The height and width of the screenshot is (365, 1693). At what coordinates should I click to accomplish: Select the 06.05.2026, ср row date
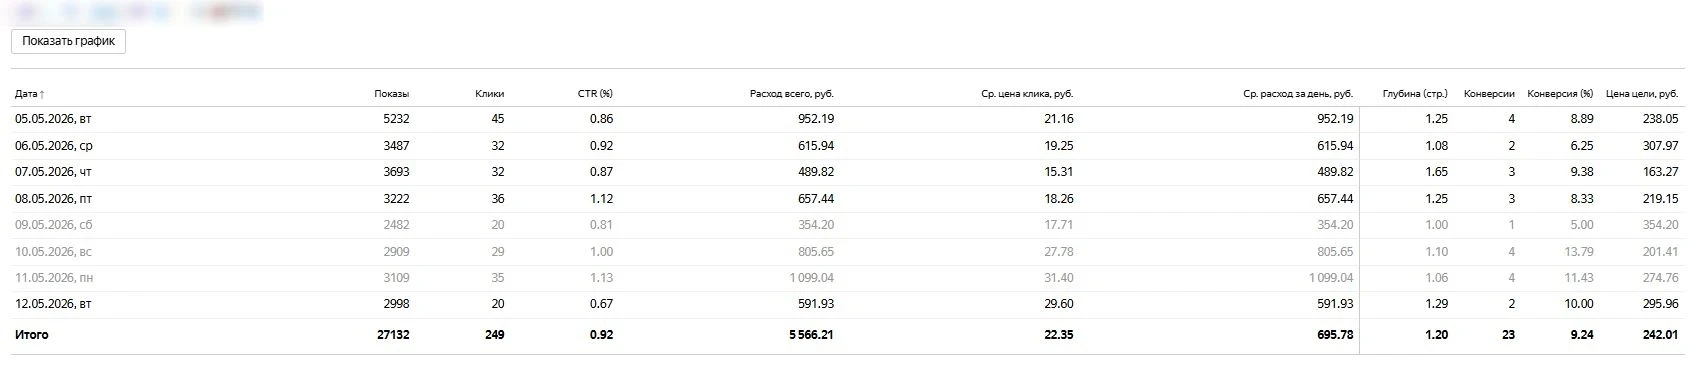(x=54, y=146)
